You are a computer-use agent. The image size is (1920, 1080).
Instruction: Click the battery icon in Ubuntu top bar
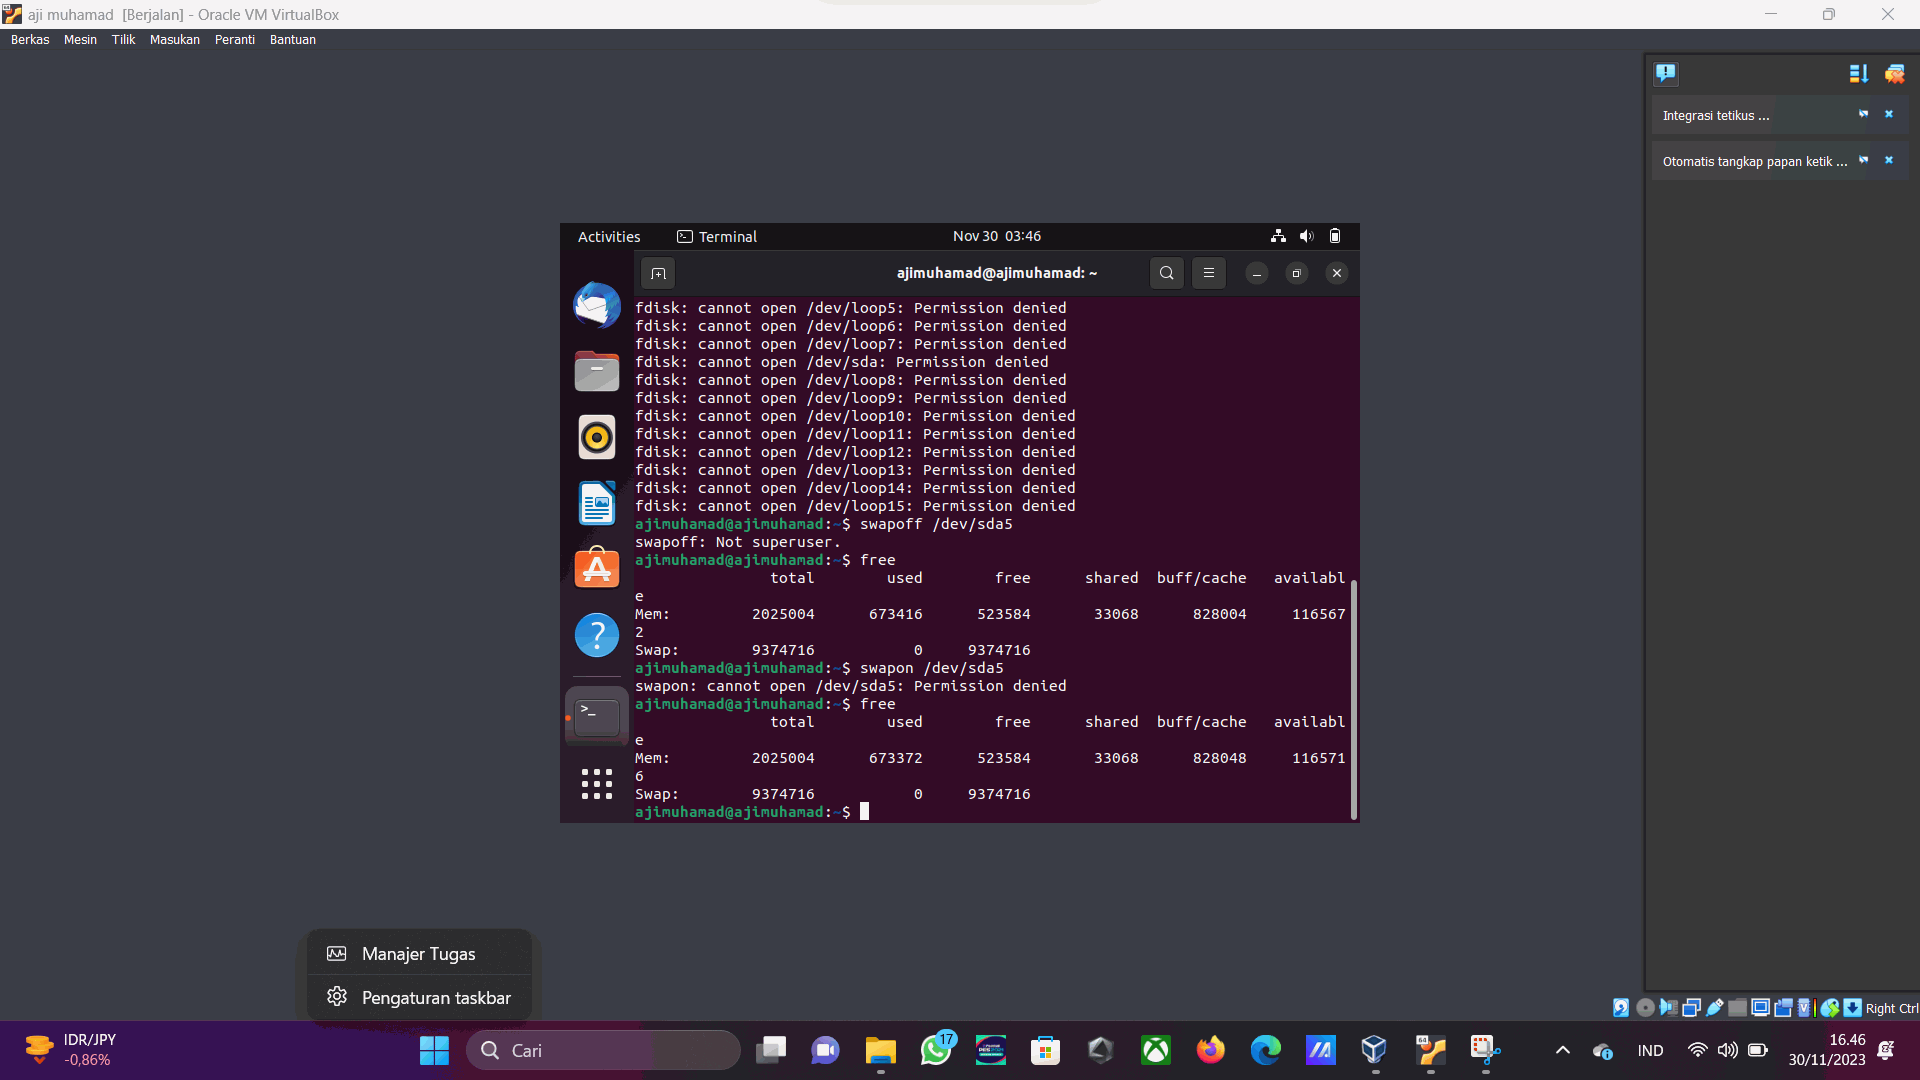tap(1335, 236)
